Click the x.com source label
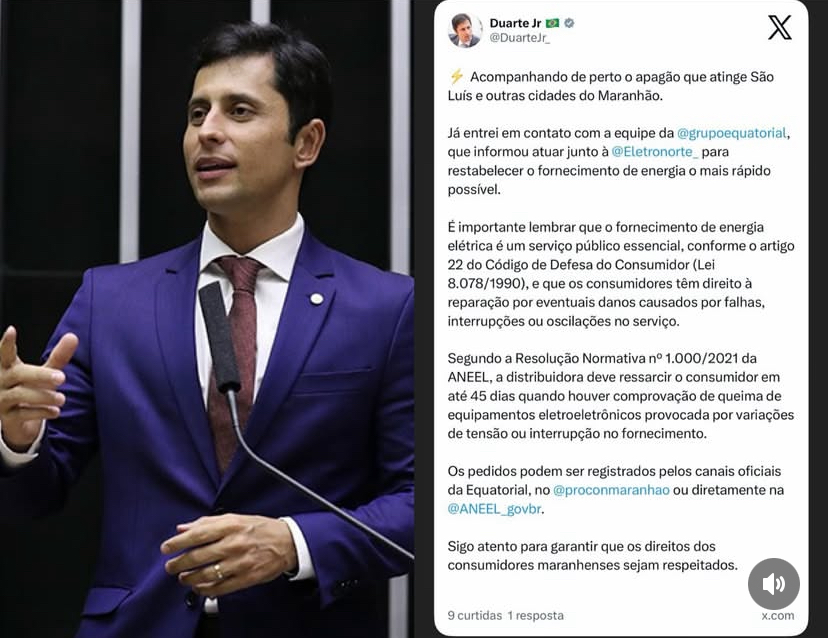828x638 pixels. (778, 616)
